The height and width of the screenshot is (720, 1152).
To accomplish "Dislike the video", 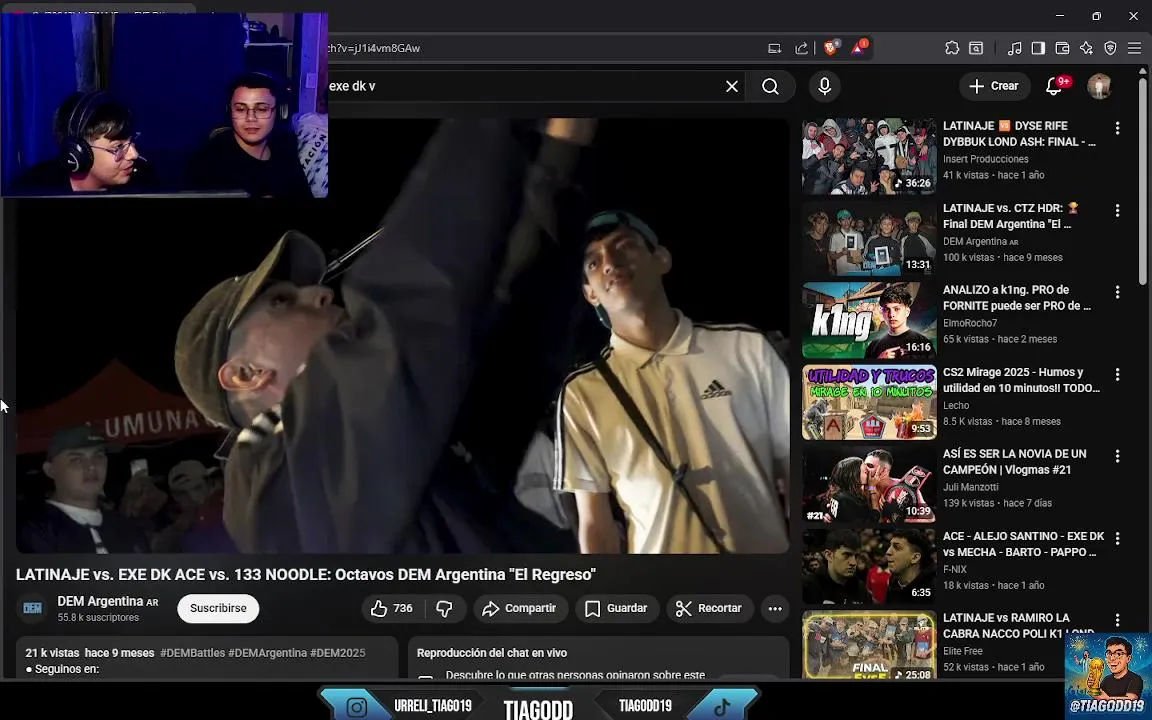I will 444,608.
